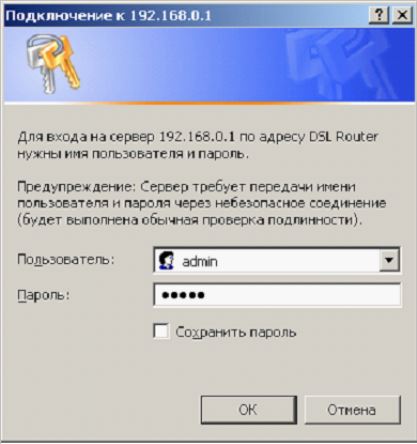Click the DSL Router server message text
417x444 pixels.
[x=198, y=145]
